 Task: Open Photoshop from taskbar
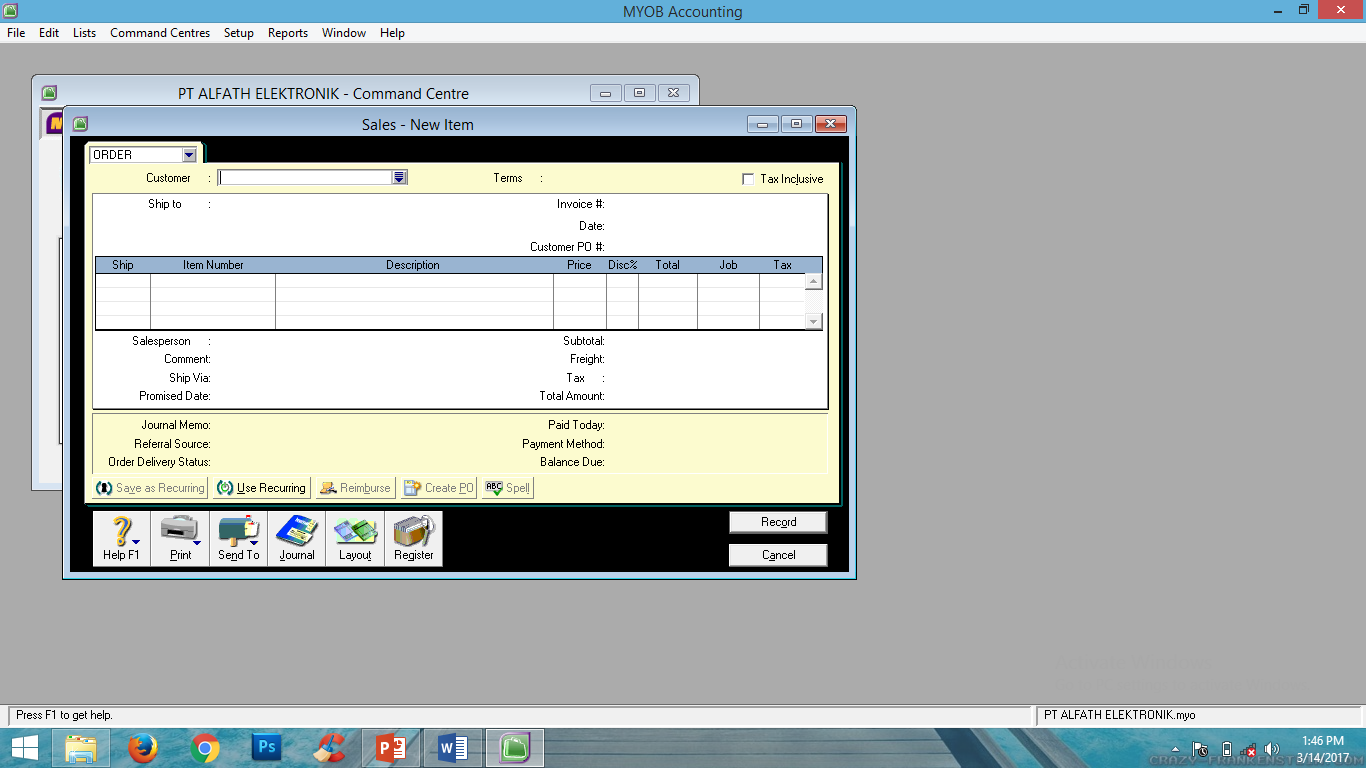tap(267, 748)
